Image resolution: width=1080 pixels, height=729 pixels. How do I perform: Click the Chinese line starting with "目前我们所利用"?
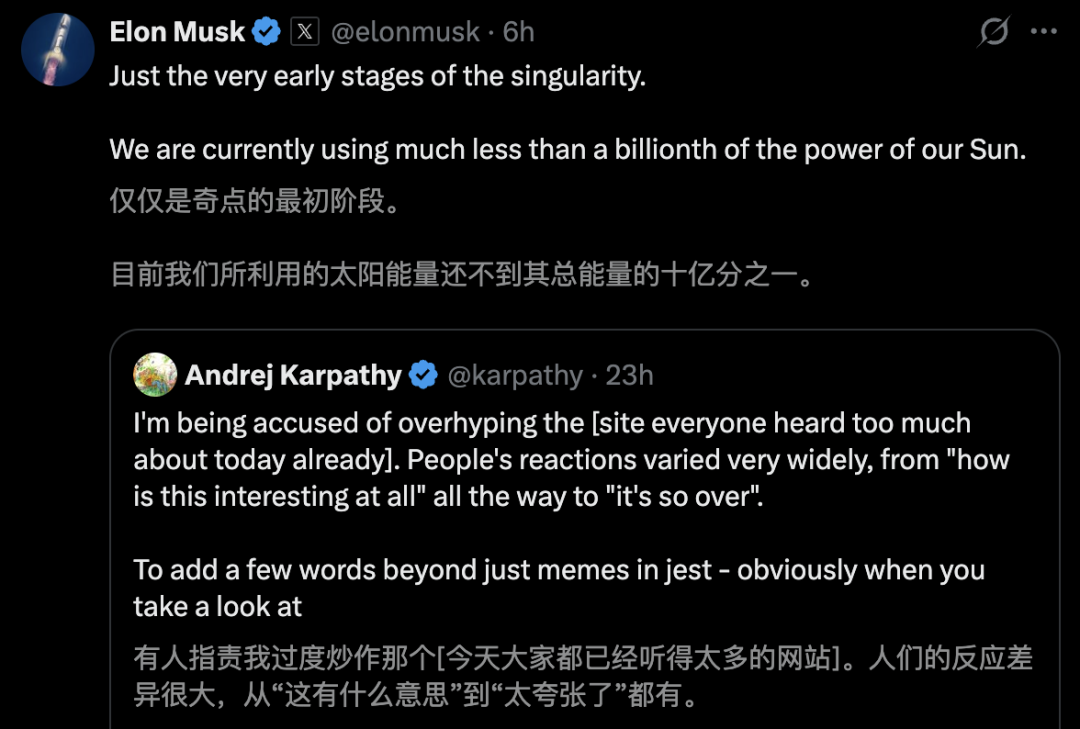(461, 275)
